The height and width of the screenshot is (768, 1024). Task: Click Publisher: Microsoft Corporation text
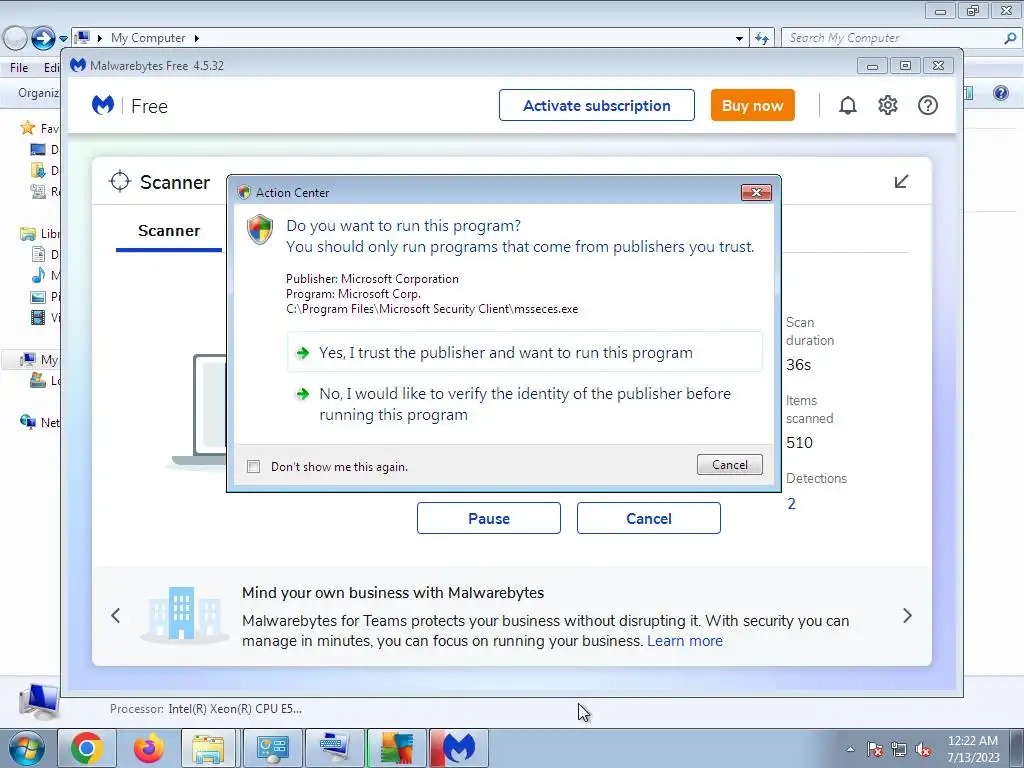(372, 279)
